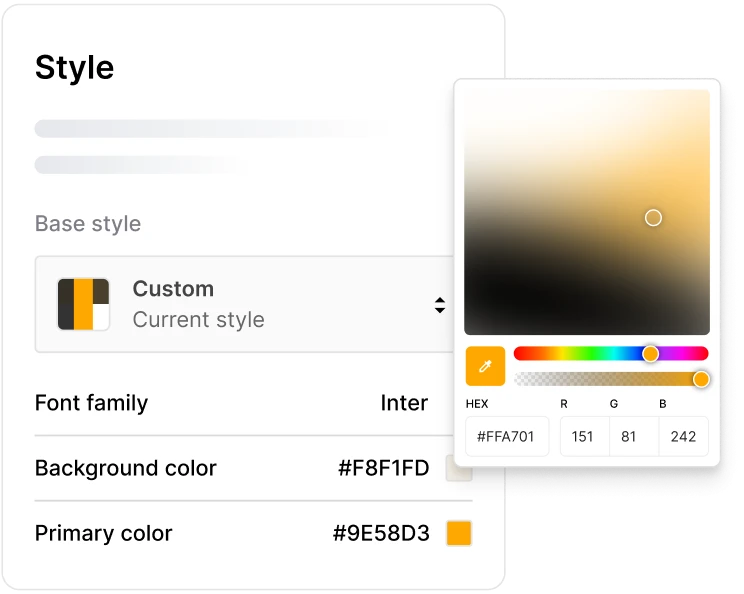
Task: Click the Font family label
Action: tap(91, 403)
